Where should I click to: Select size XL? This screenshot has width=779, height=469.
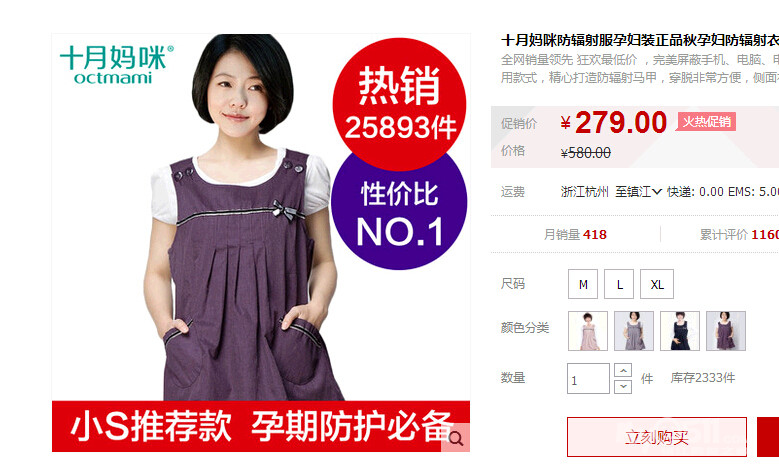pos(657,284)
